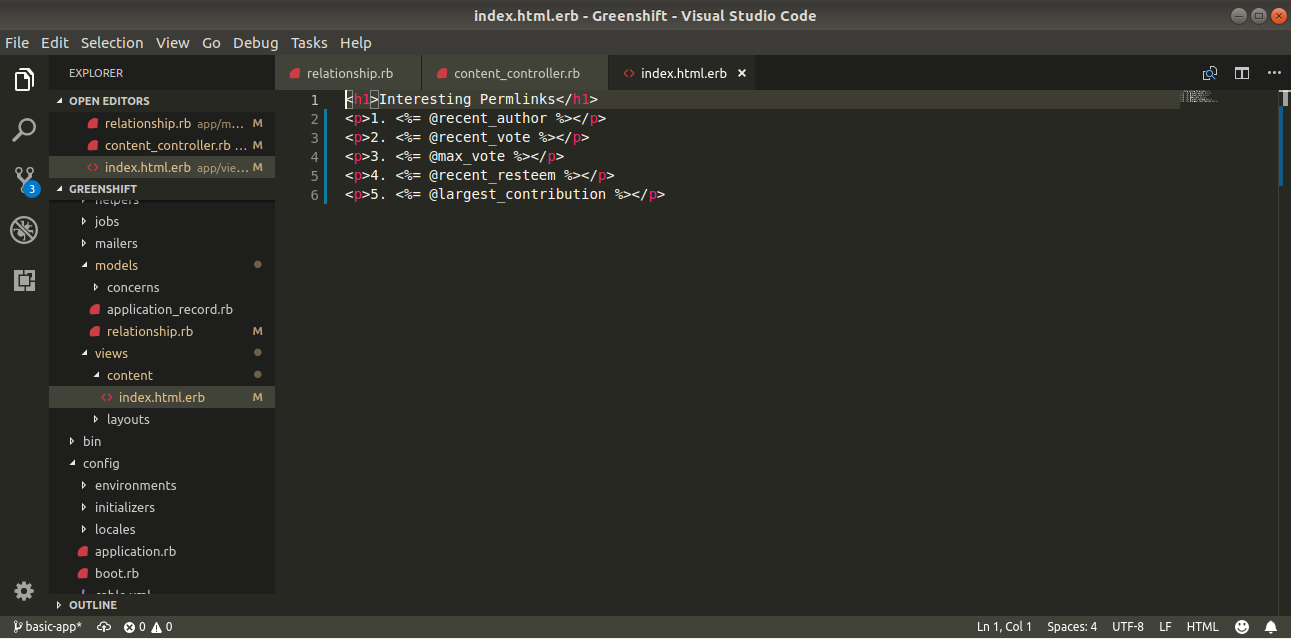Image resolution: width=1291 pixels, height=639 pixels.
Task: Change end of line sequence via LF
Action: click(1165, 627)
